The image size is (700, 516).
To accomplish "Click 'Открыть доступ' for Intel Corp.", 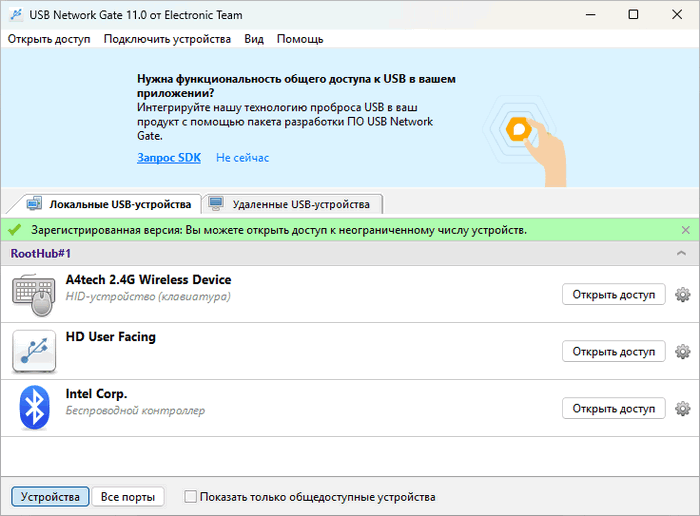I will (614, 408).
